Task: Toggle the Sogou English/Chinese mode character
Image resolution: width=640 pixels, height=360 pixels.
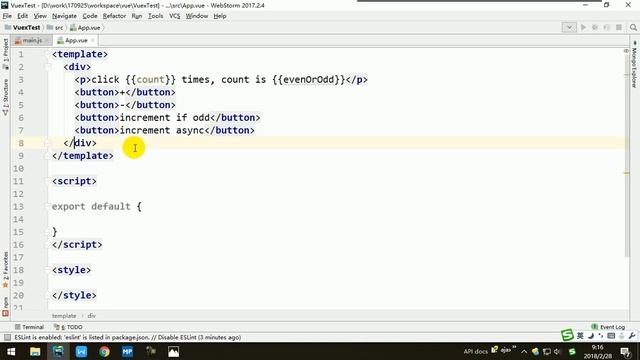Action: (580, 336)
